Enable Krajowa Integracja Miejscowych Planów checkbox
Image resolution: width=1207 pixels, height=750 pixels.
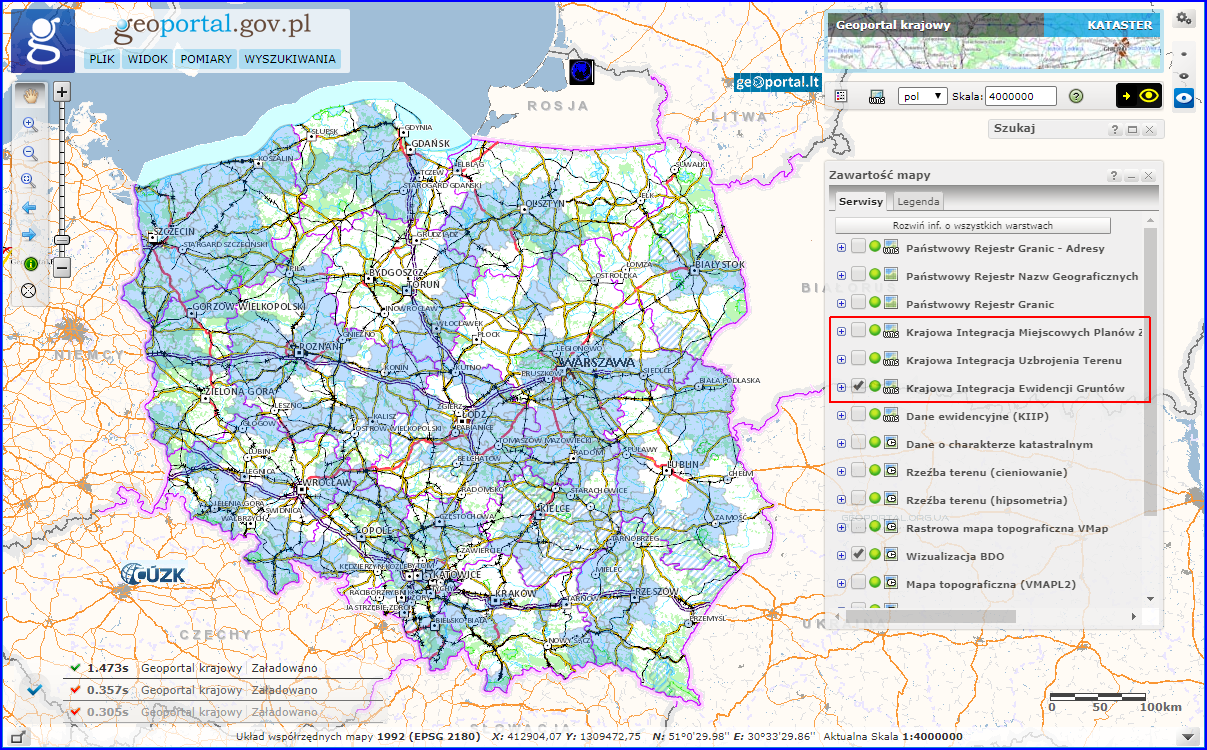tap(858, 331)
